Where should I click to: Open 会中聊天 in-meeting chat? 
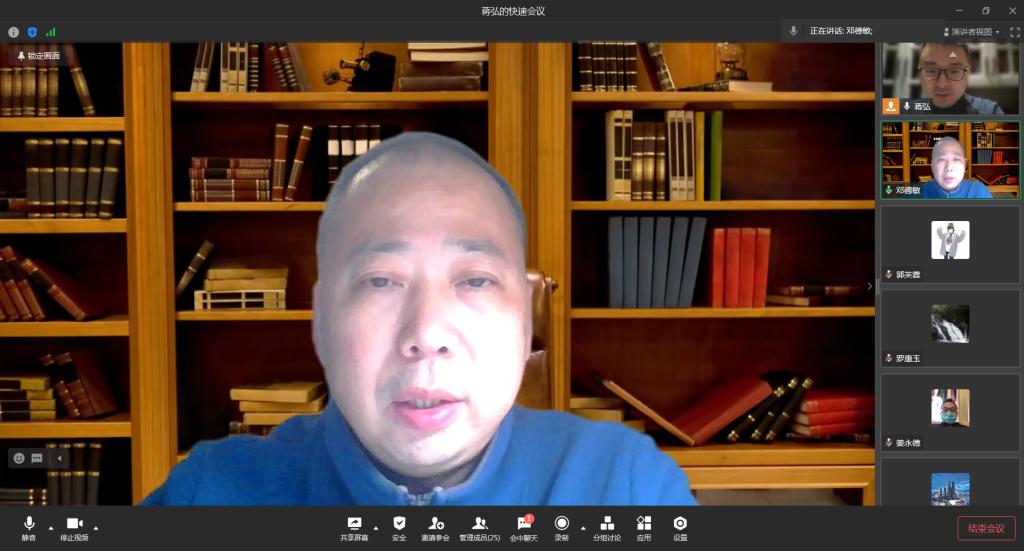coord(523,524)
